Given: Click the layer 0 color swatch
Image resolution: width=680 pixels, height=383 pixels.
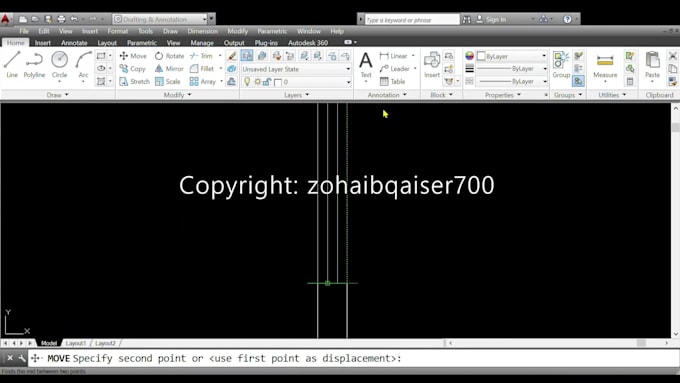Looking at the screenshot, I should pyautogui.click(x=278, y=82).
